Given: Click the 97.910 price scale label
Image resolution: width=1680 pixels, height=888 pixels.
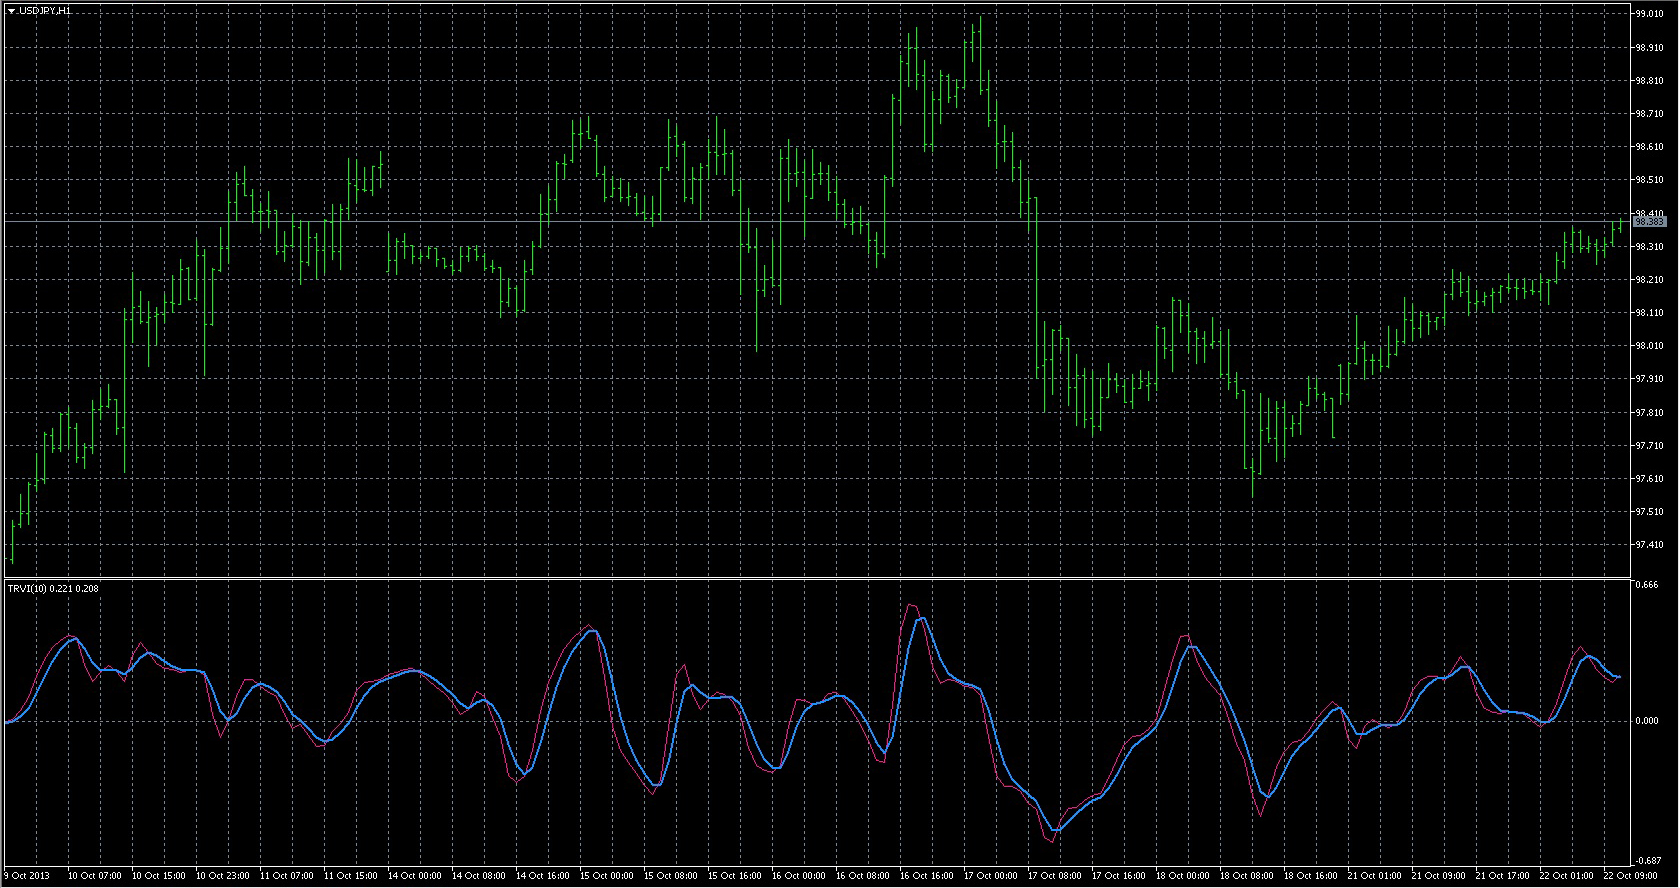Looking at the screenshot, I should click(x=1649, y=379).
